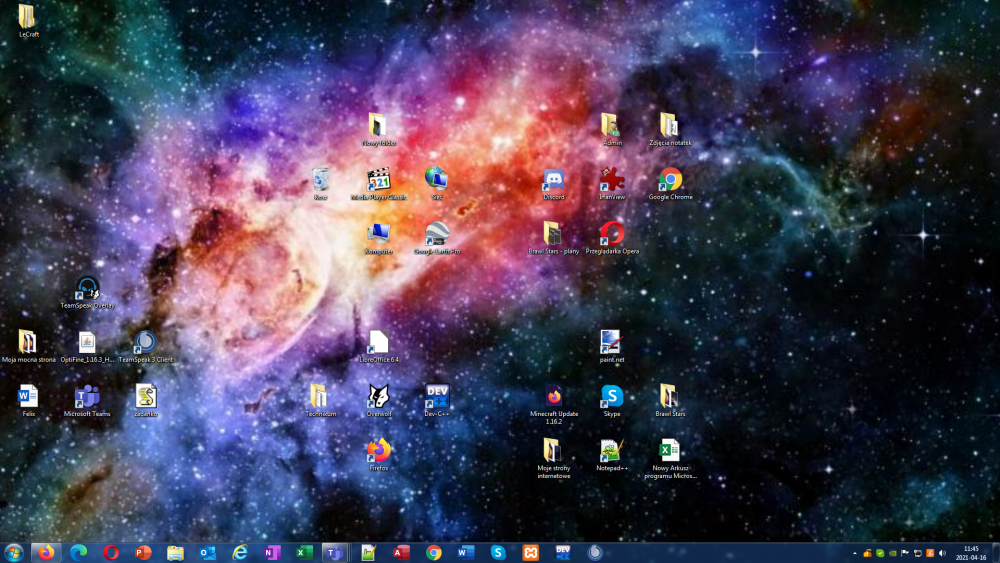Select the Media Player Classic shortcut
The height and width of the screenshot is (563, 1000).
pos(379,181)
